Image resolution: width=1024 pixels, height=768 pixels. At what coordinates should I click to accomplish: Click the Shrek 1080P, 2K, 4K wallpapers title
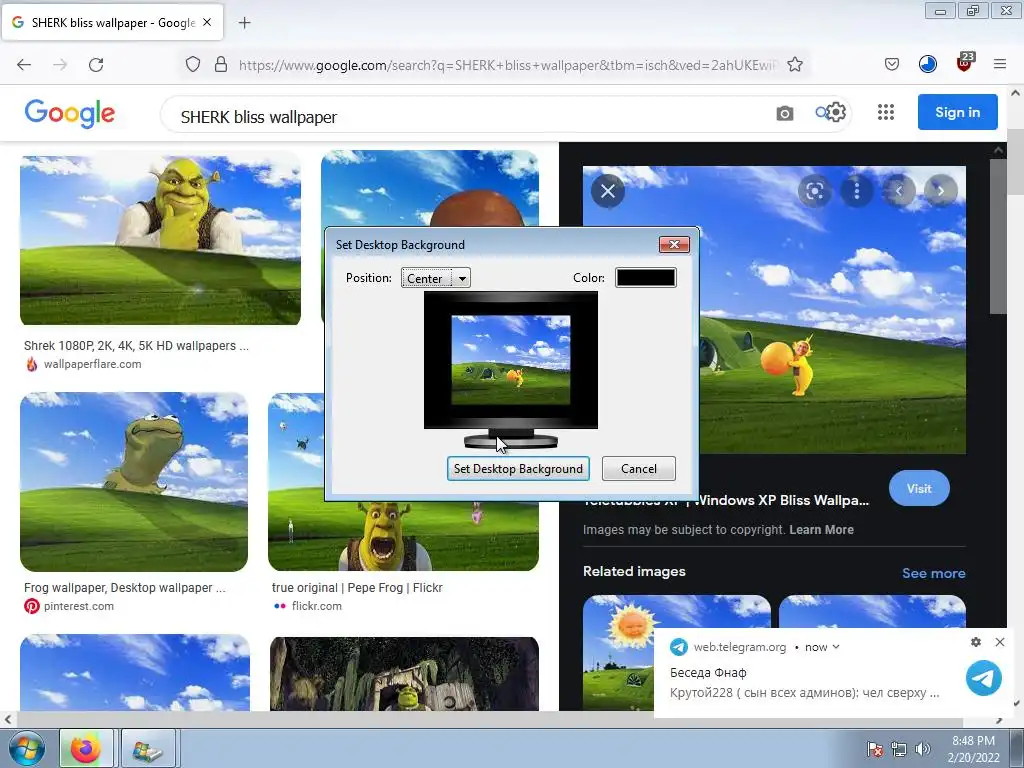click(136, 345)
